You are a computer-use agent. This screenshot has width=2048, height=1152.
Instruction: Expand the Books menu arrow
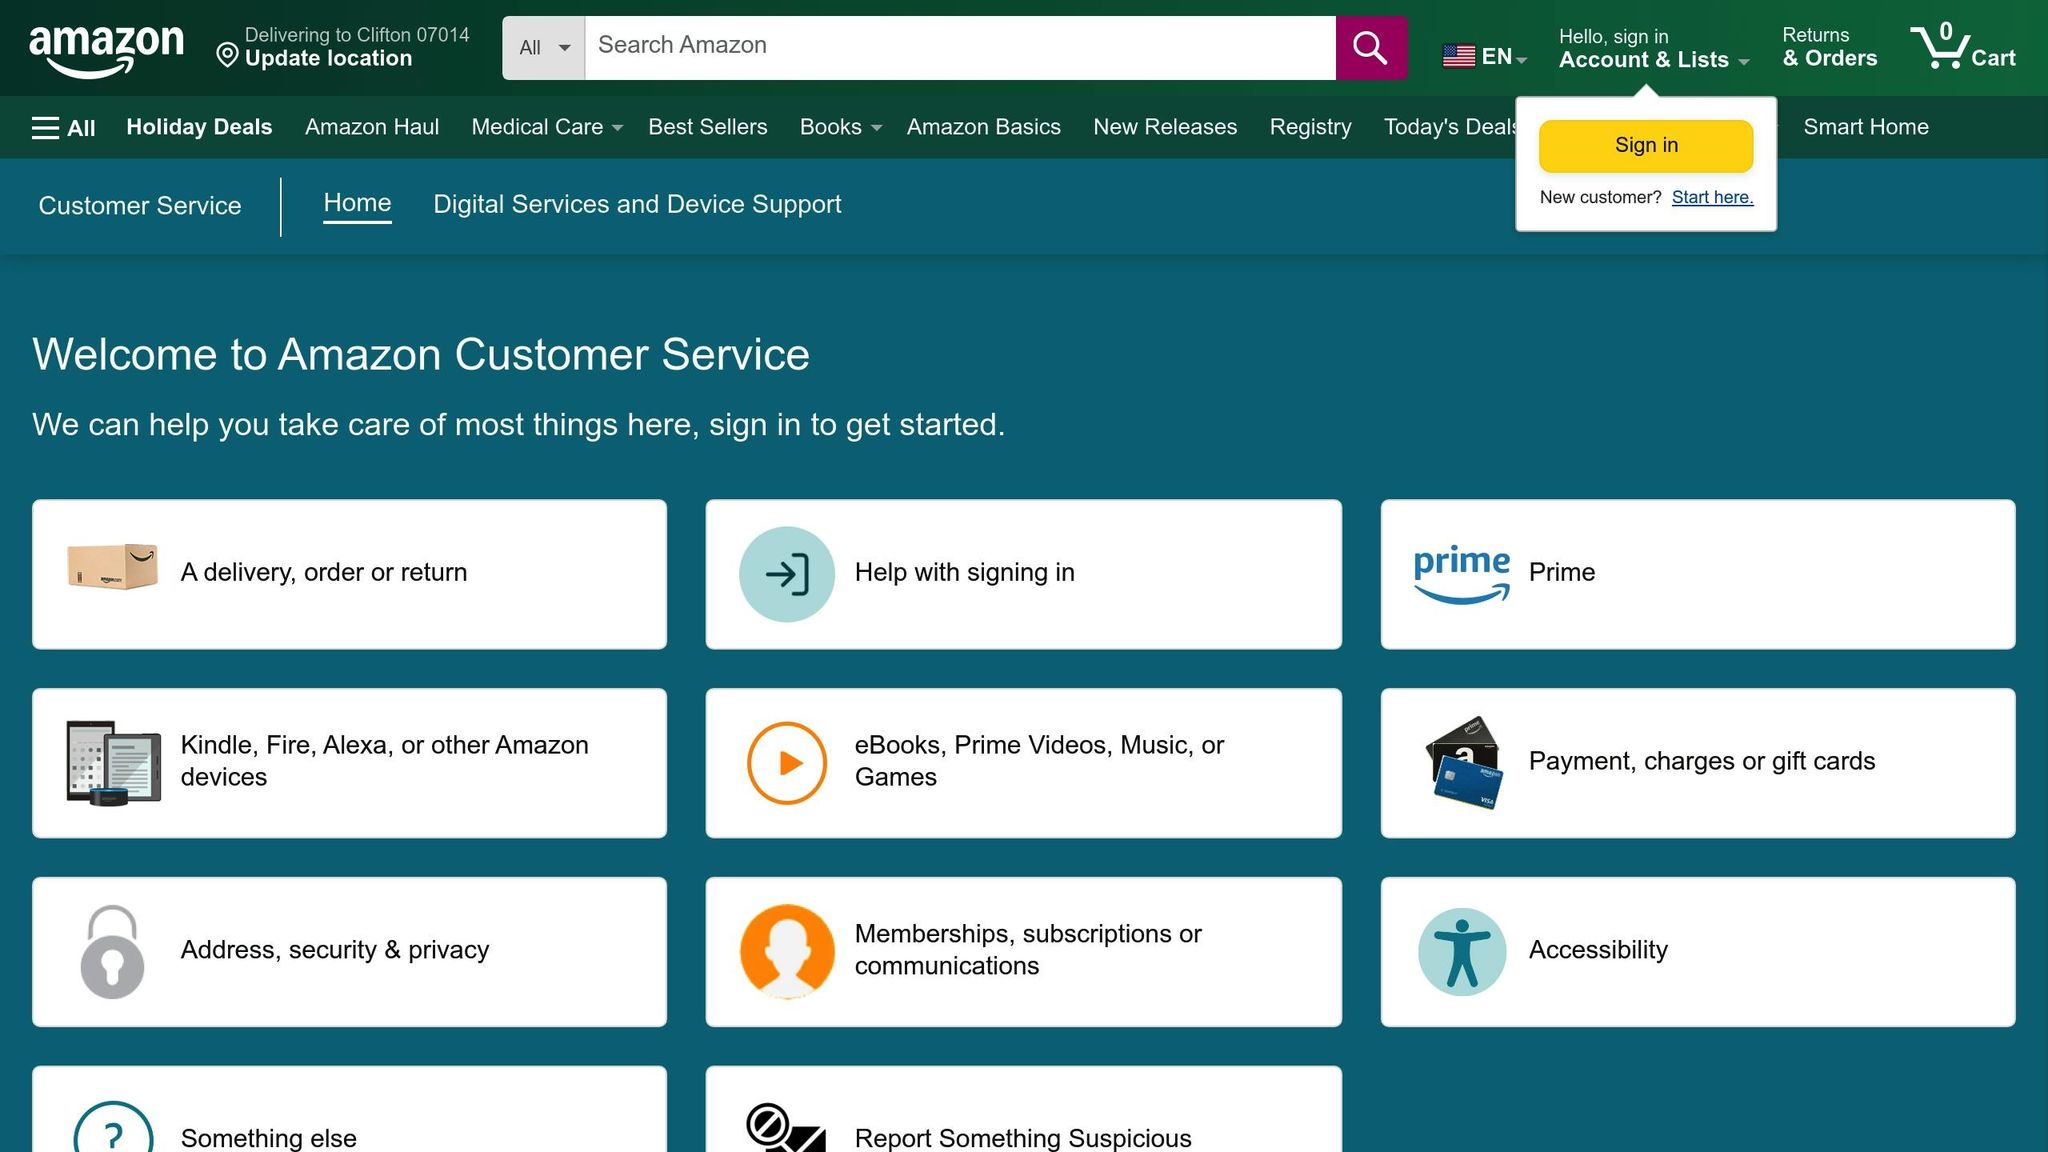coord(876,128)
